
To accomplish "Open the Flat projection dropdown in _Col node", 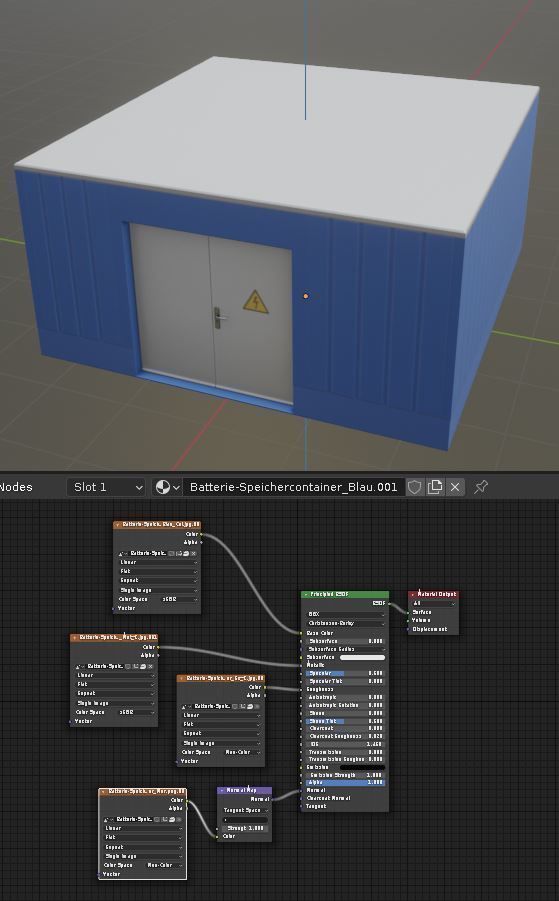I will (x=157, y=571).
